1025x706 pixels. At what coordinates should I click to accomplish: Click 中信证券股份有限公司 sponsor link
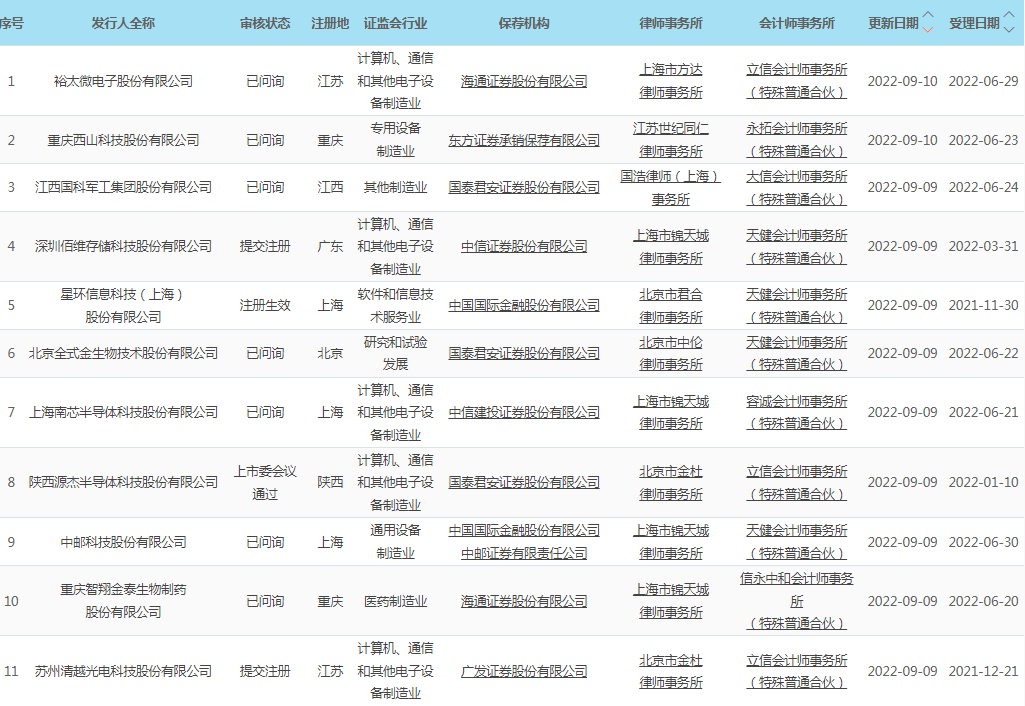tap(524, 246)
